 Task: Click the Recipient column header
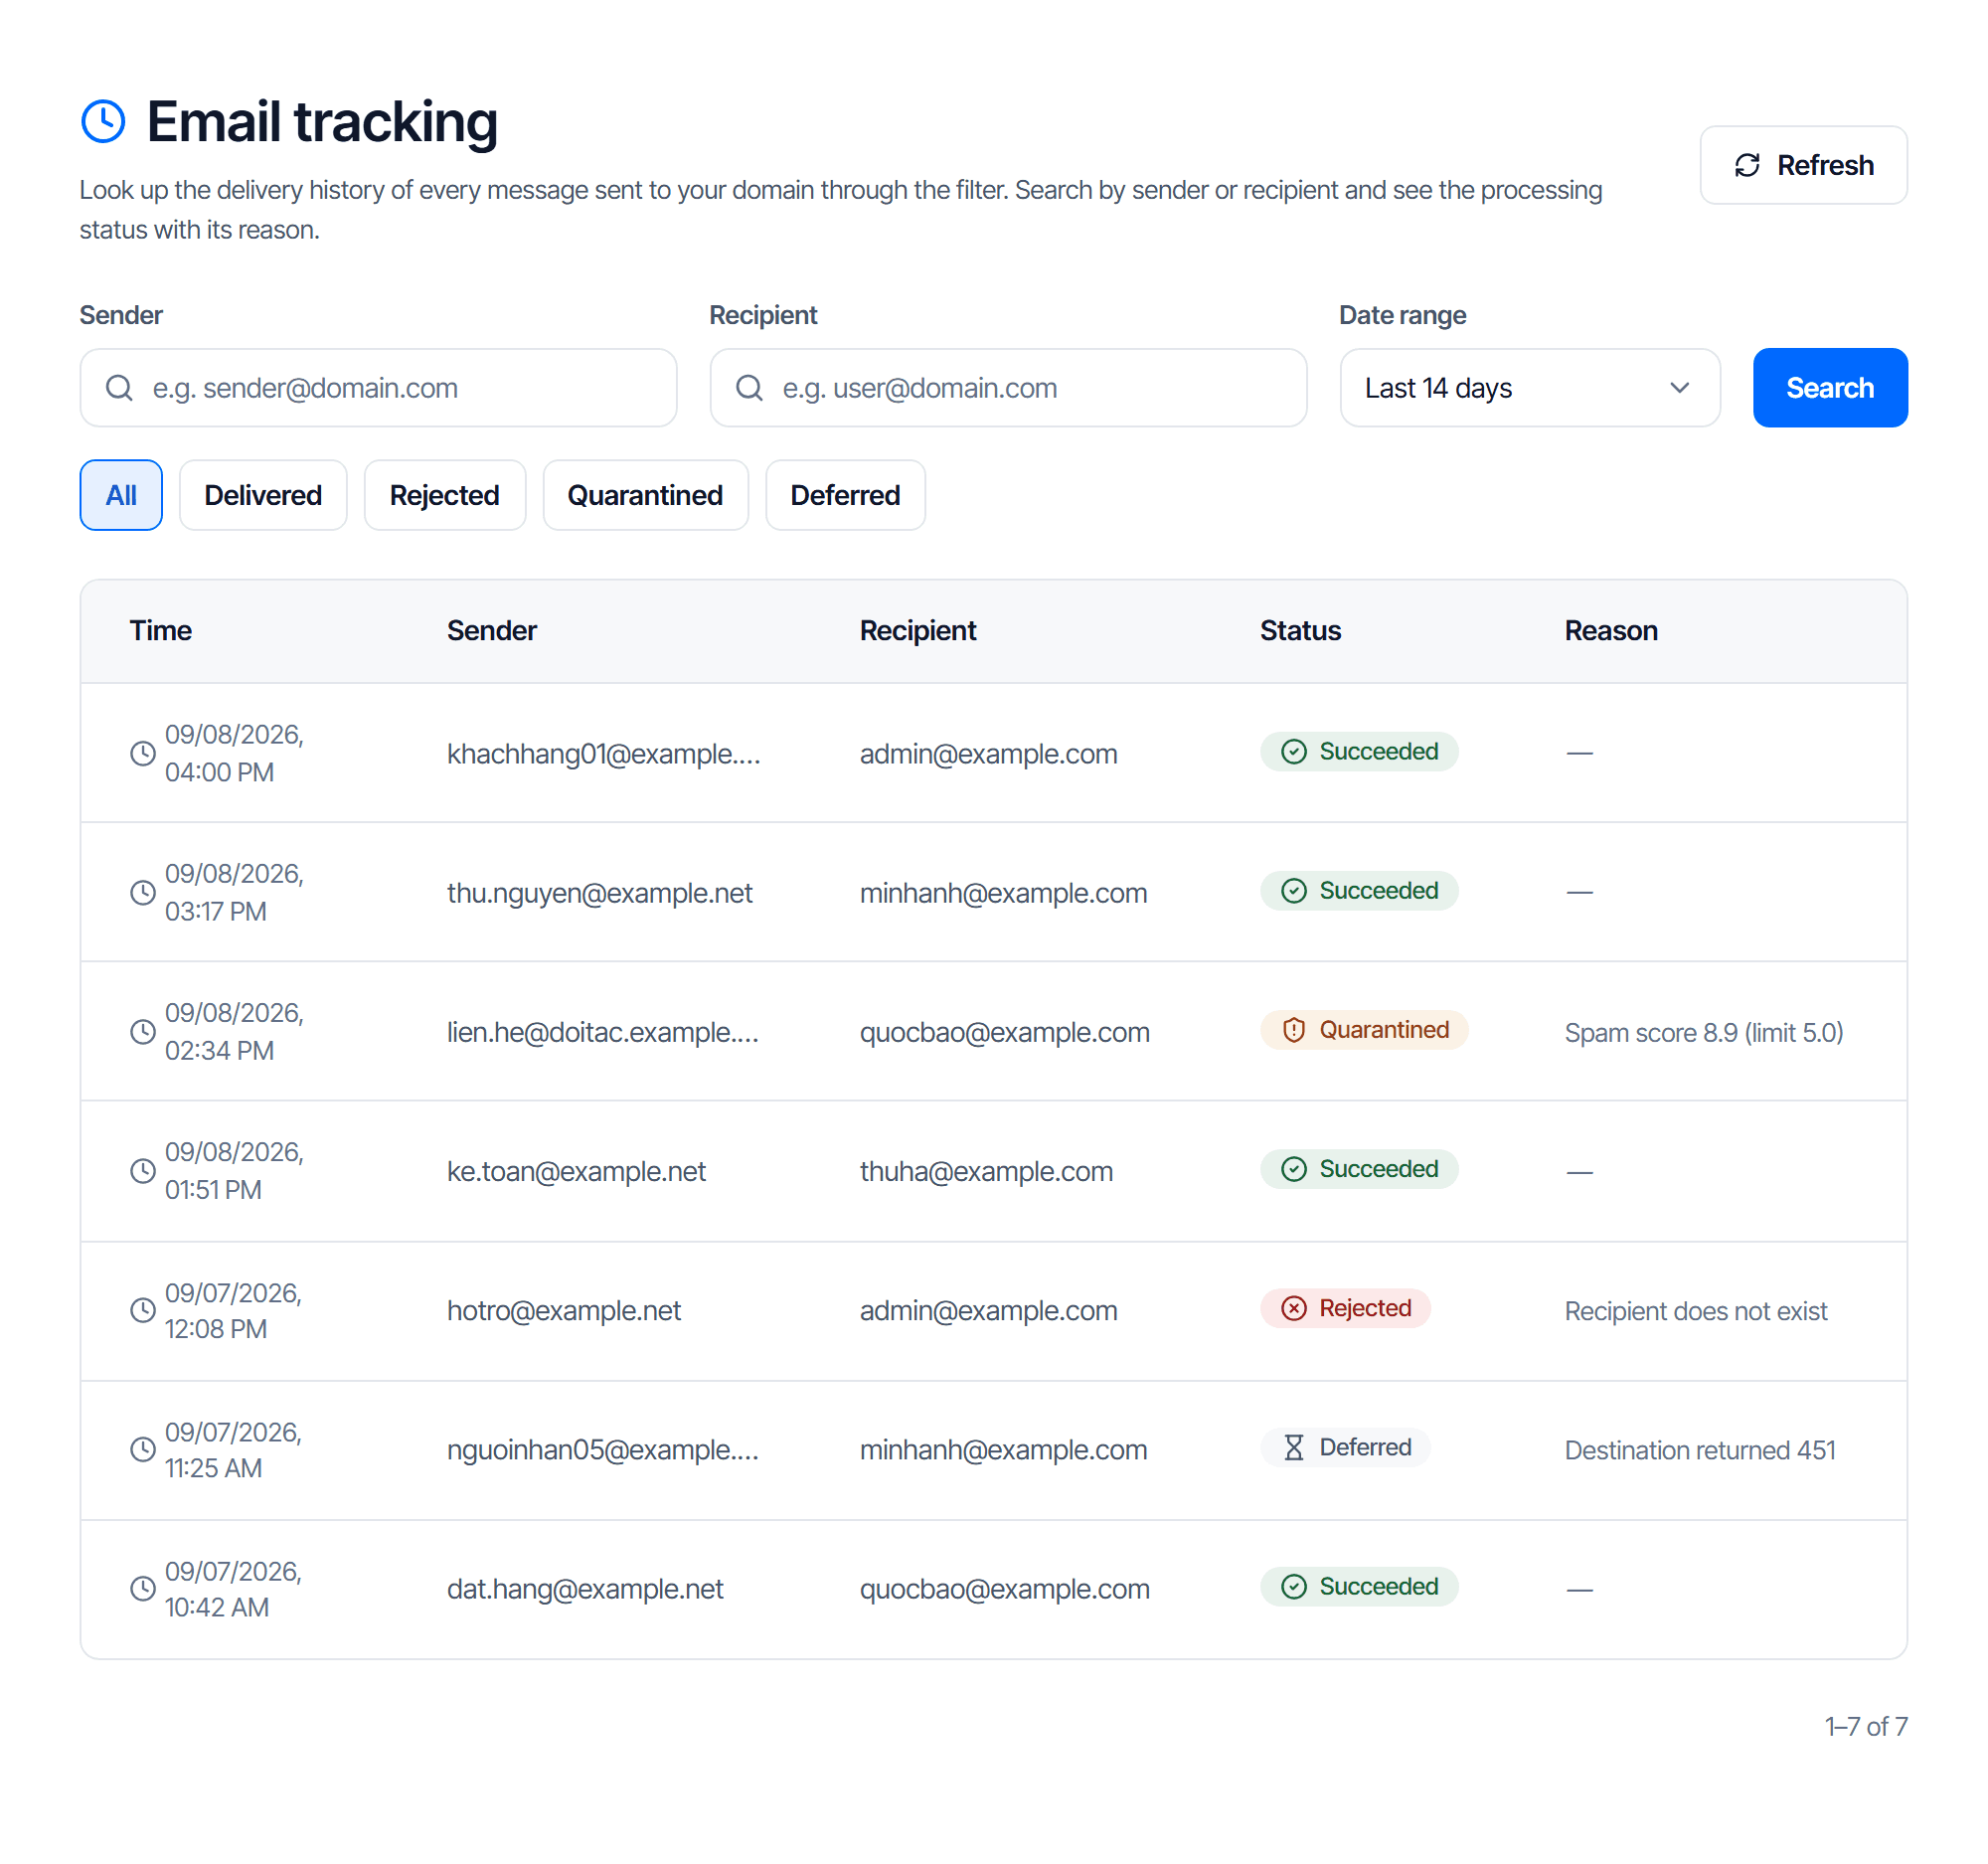pyautogui.click(x=917, y=631)
